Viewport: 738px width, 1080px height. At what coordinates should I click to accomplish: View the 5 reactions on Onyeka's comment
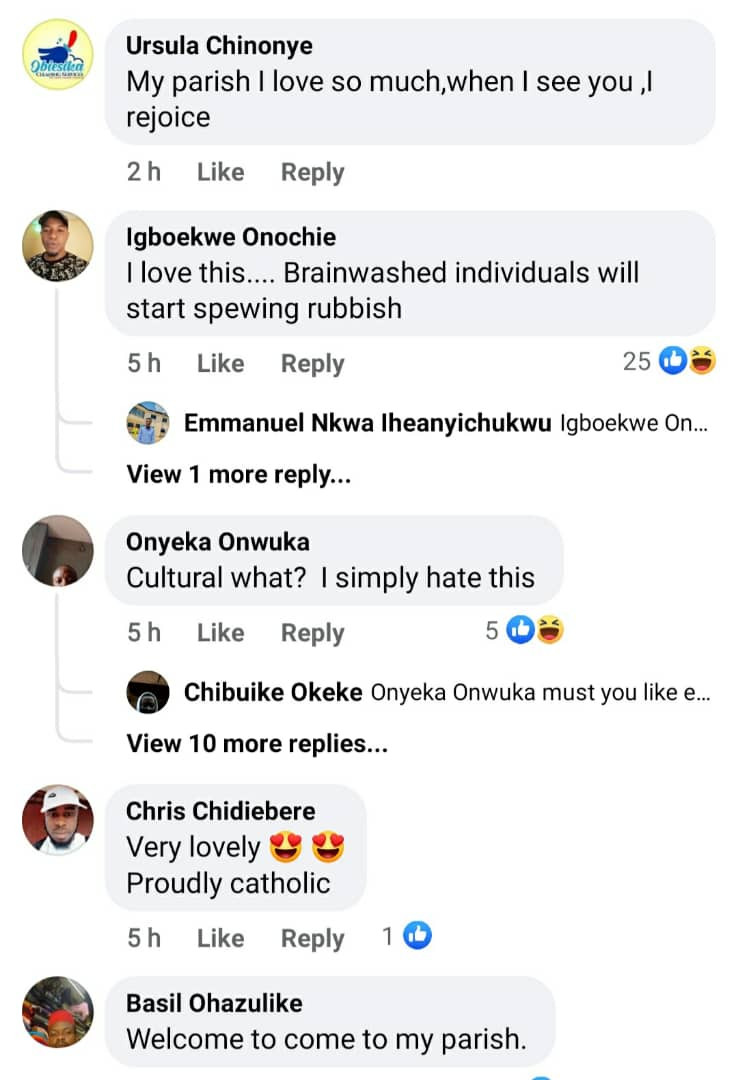(524, 630)
